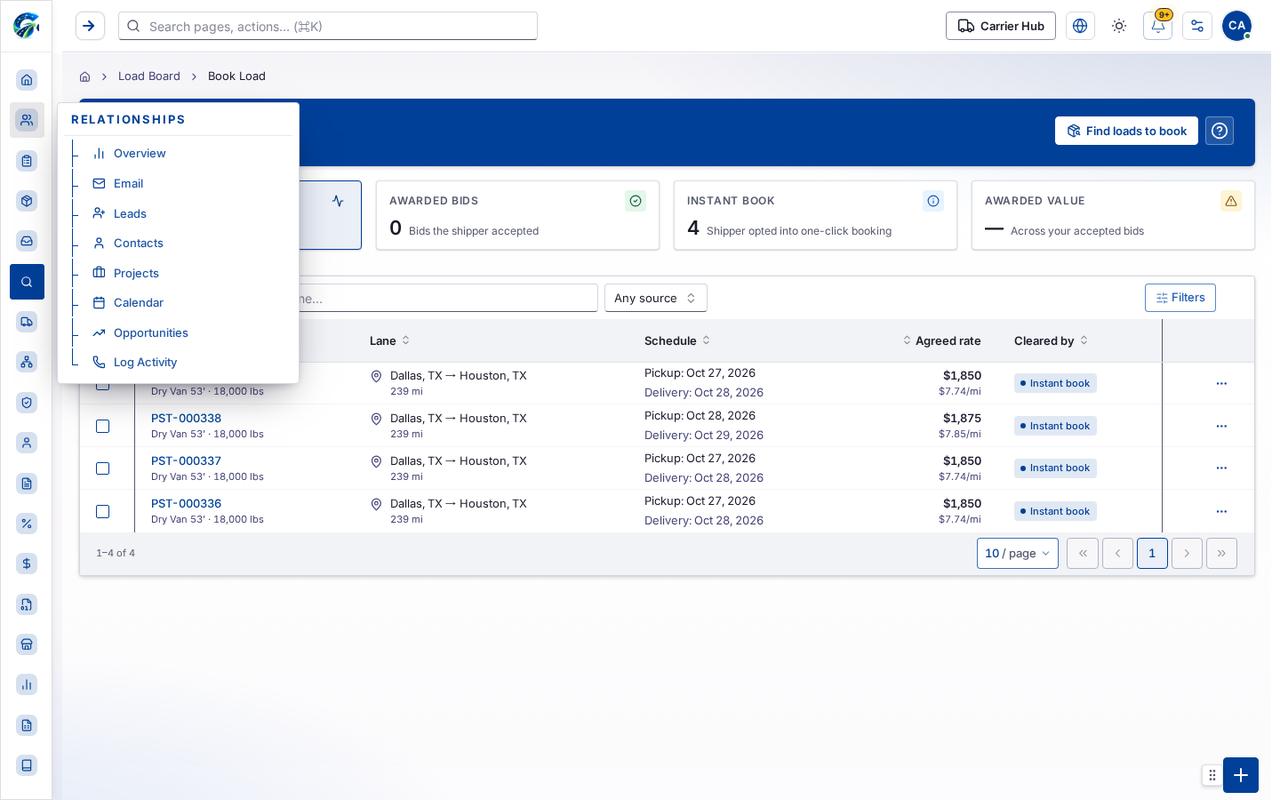Click Find loads to book button
The image size is (1280, 800).
(1126, 131)
